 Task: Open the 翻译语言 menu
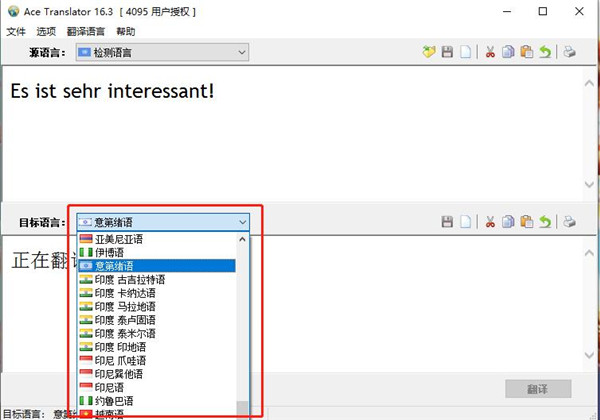(84, 31)
